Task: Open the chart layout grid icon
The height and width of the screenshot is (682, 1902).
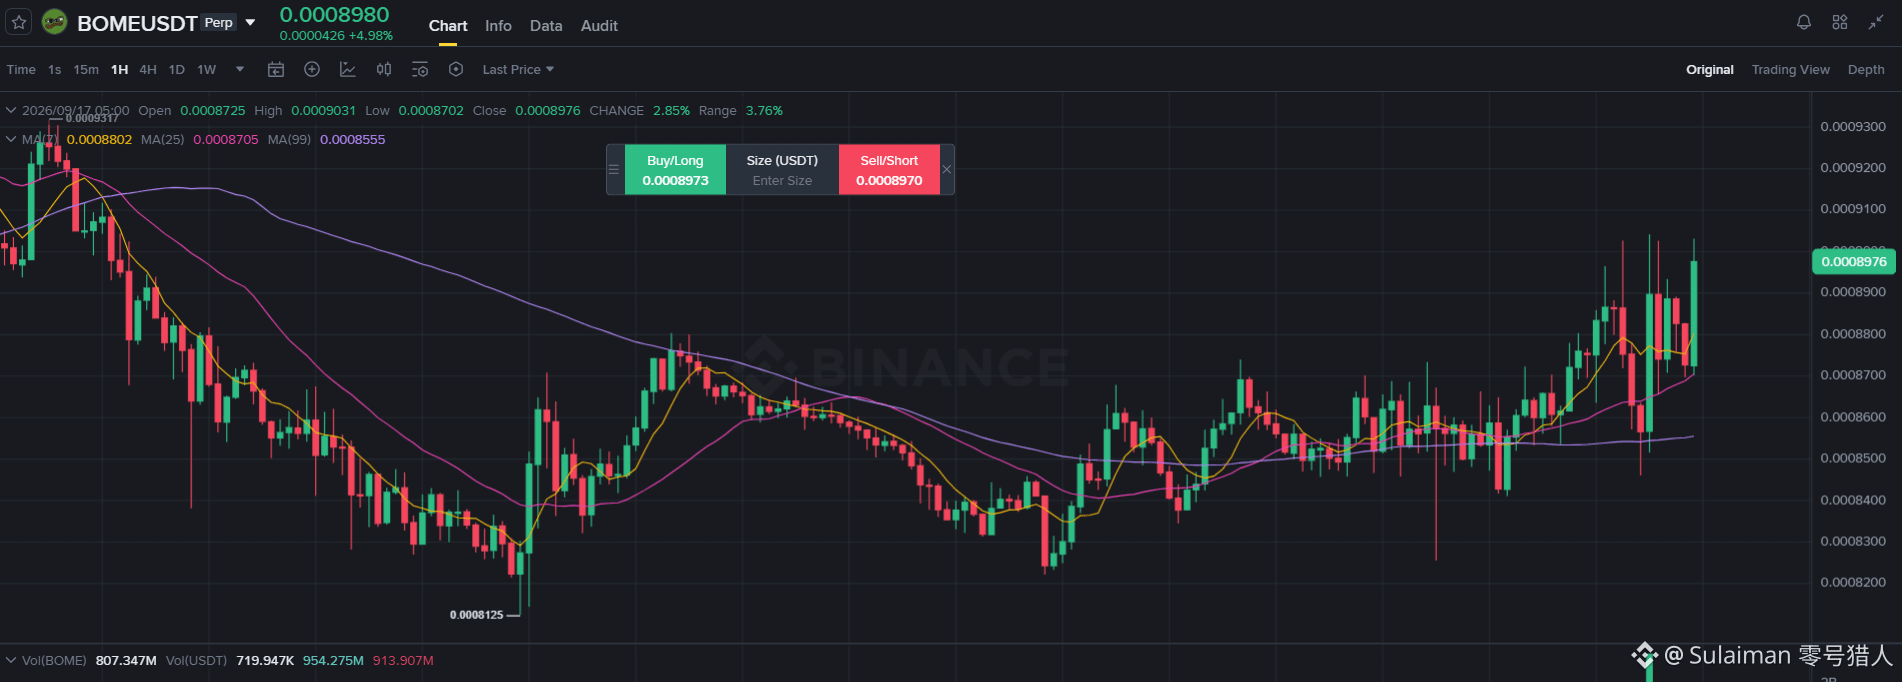Action: point(1840,22)
